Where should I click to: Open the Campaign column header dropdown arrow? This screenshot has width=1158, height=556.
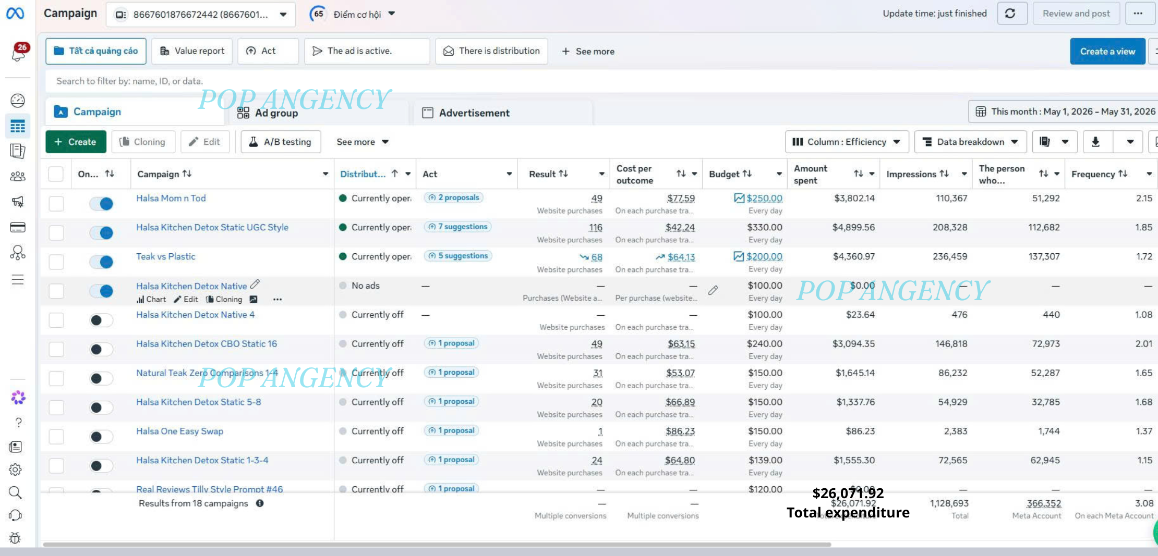(x=326, y=174)
